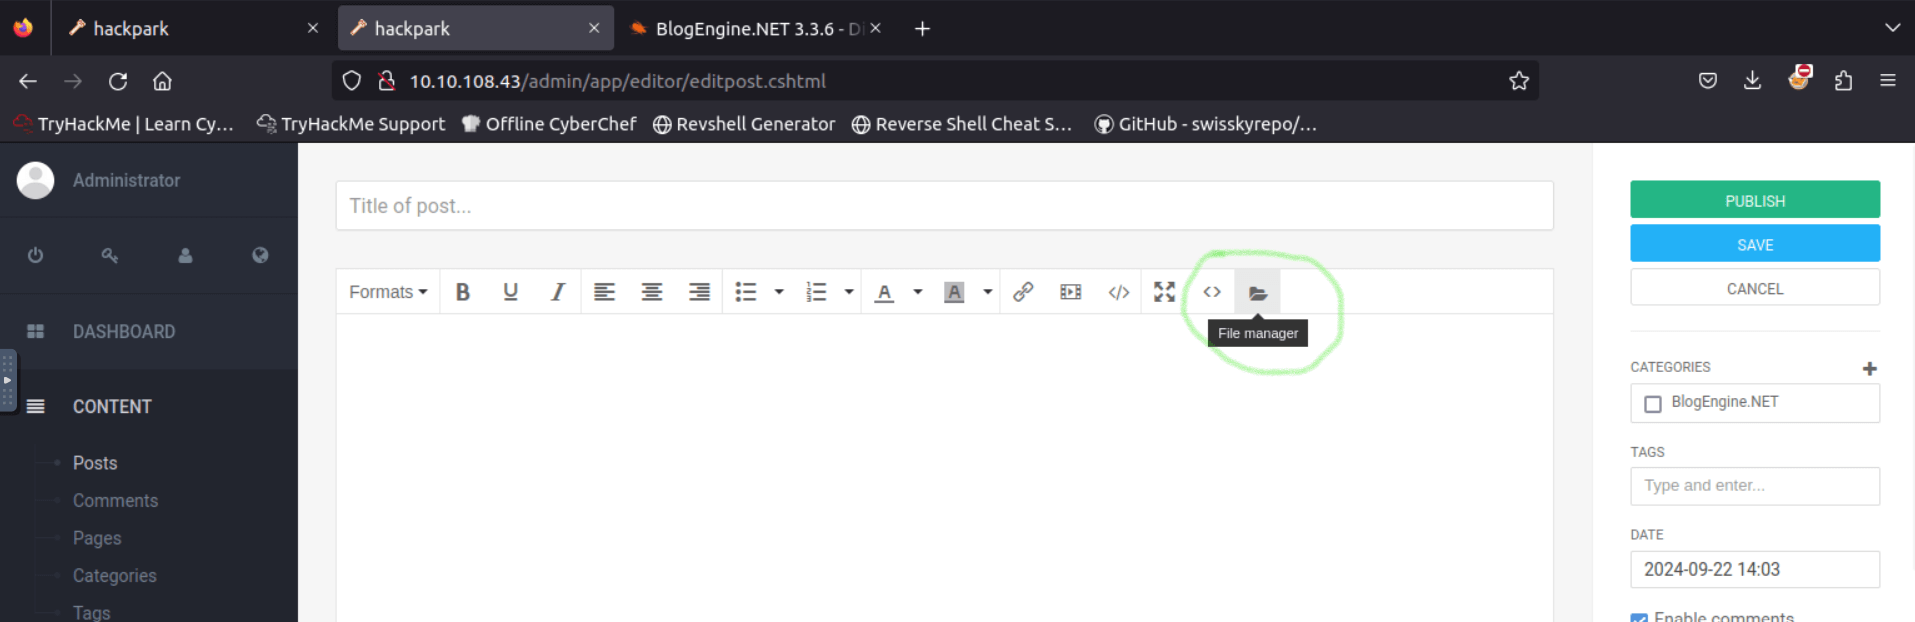
Task: Click the Bold formatting icon
Action: click(x=463, y=292)
